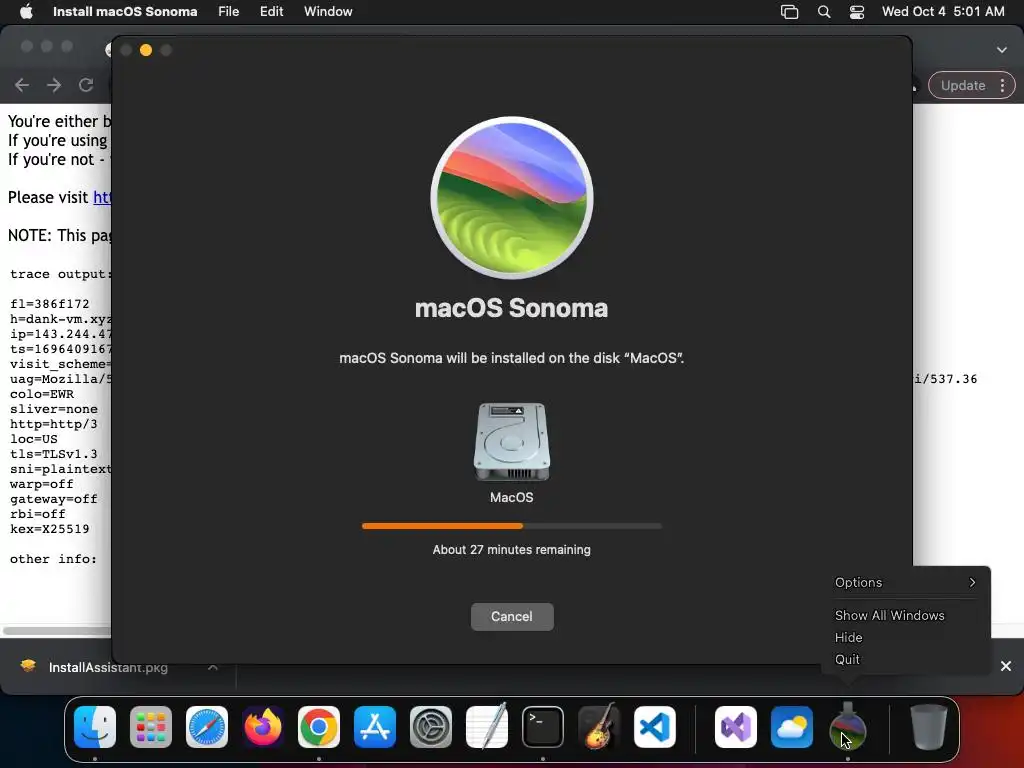Screen dimensions: 1024x768
Task: Open the Weather app Dock icon
Action: [x=792, y=727]
